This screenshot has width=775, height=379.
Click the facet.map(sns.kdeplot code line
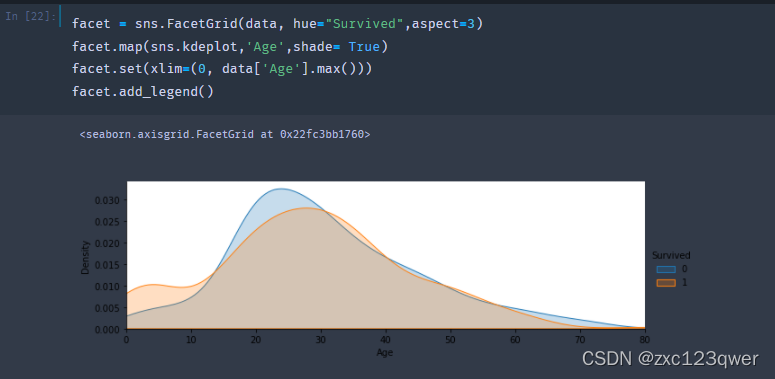[x=230, y=47]
